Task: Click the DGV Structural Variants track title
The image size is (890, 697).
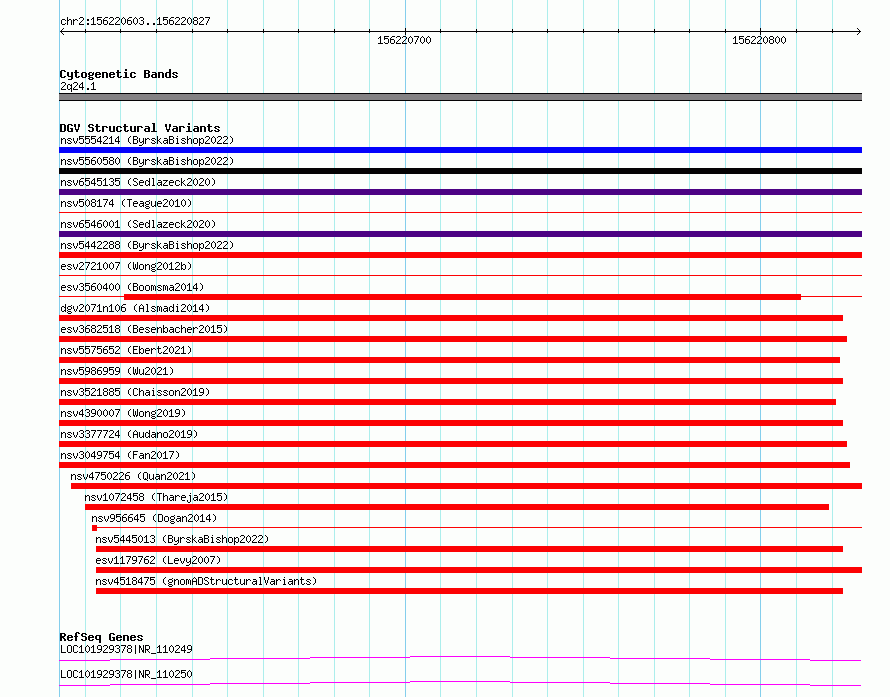Action: coord(140,128)
